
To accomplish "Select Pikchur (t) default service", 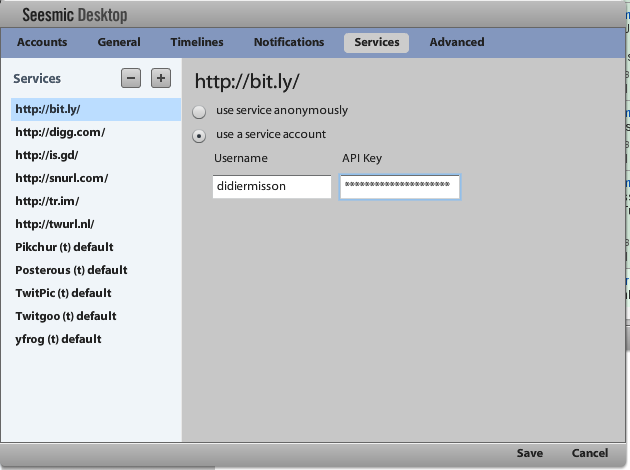I will click(96, 247).
